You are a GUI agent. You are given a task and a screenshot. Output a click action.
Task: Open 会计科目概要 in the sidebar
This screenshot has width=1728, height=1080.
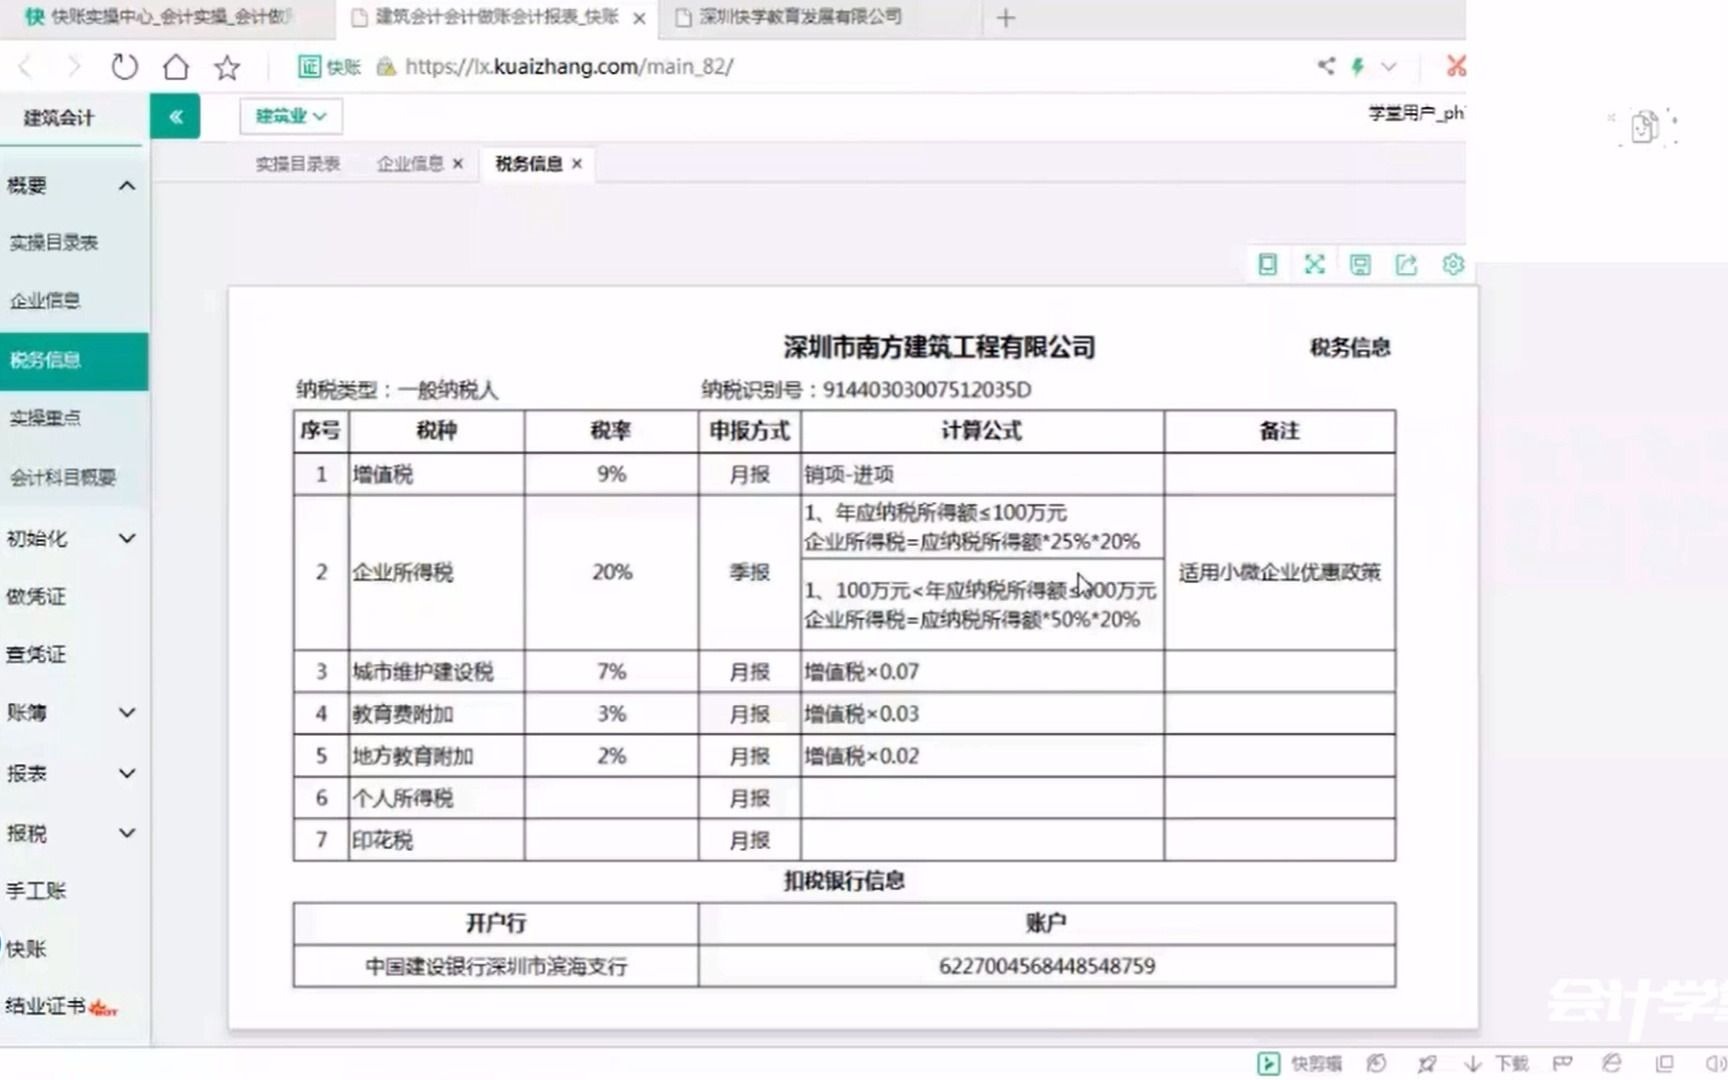tap(63, 477)
